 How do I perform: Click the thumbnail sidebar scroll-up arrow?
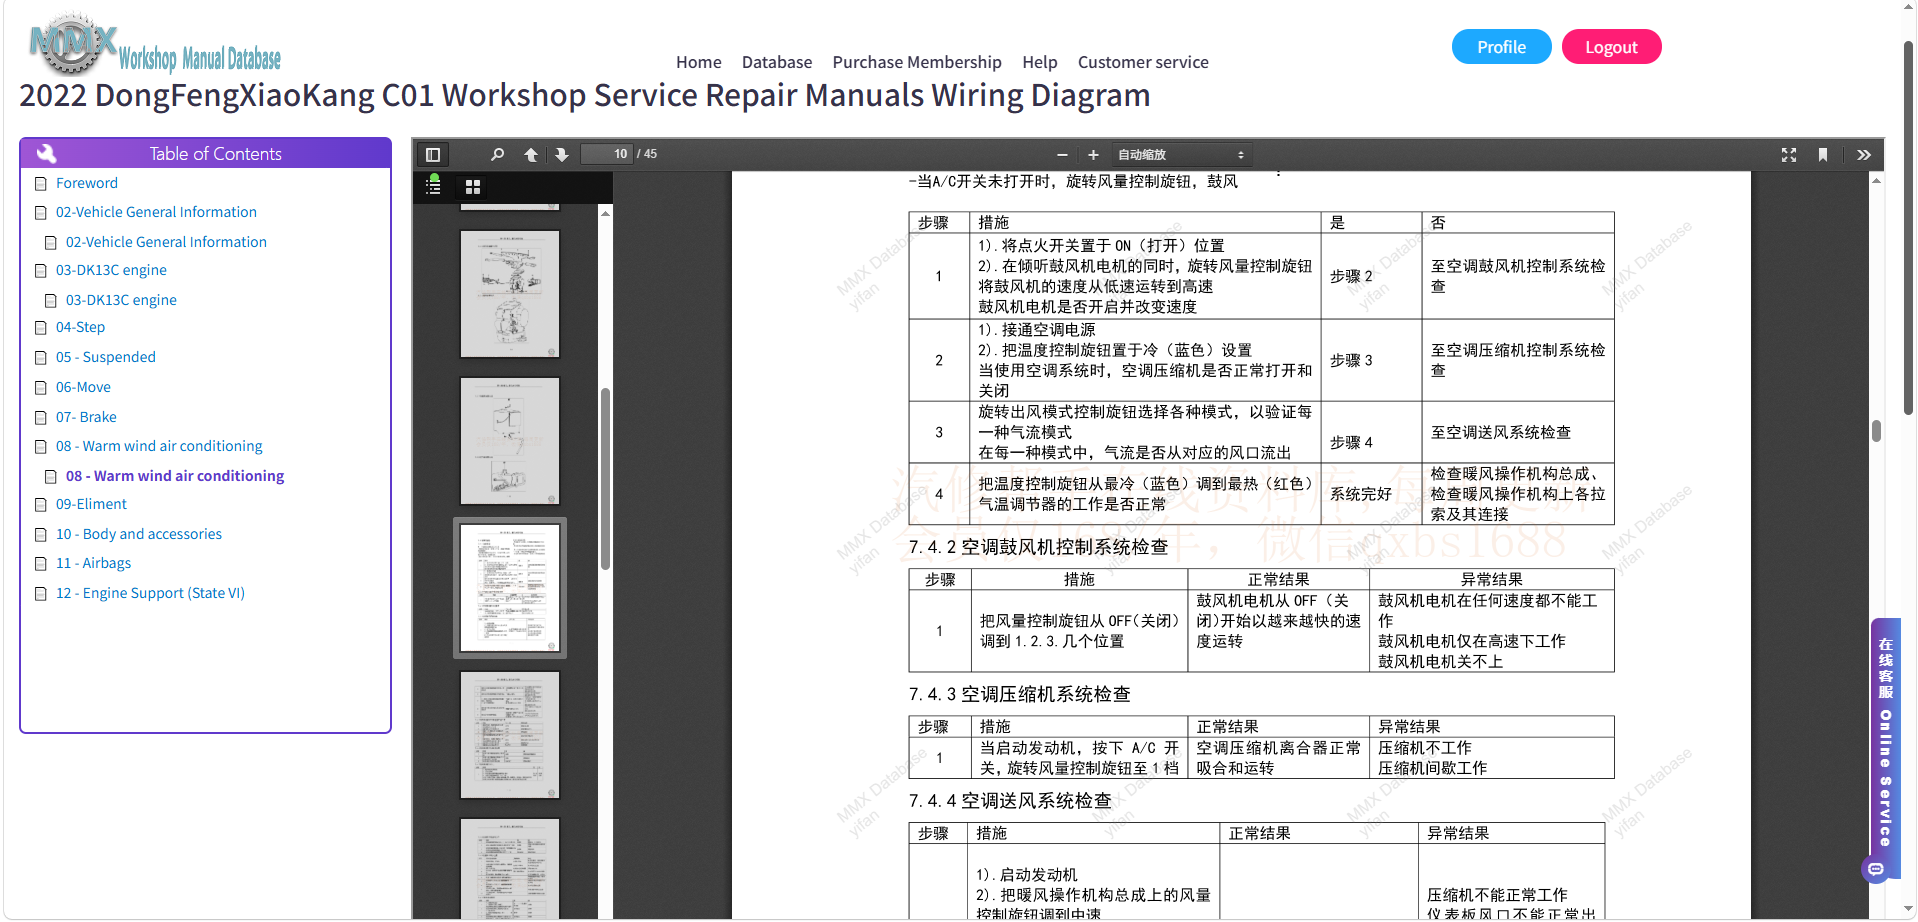coord(605,213)
